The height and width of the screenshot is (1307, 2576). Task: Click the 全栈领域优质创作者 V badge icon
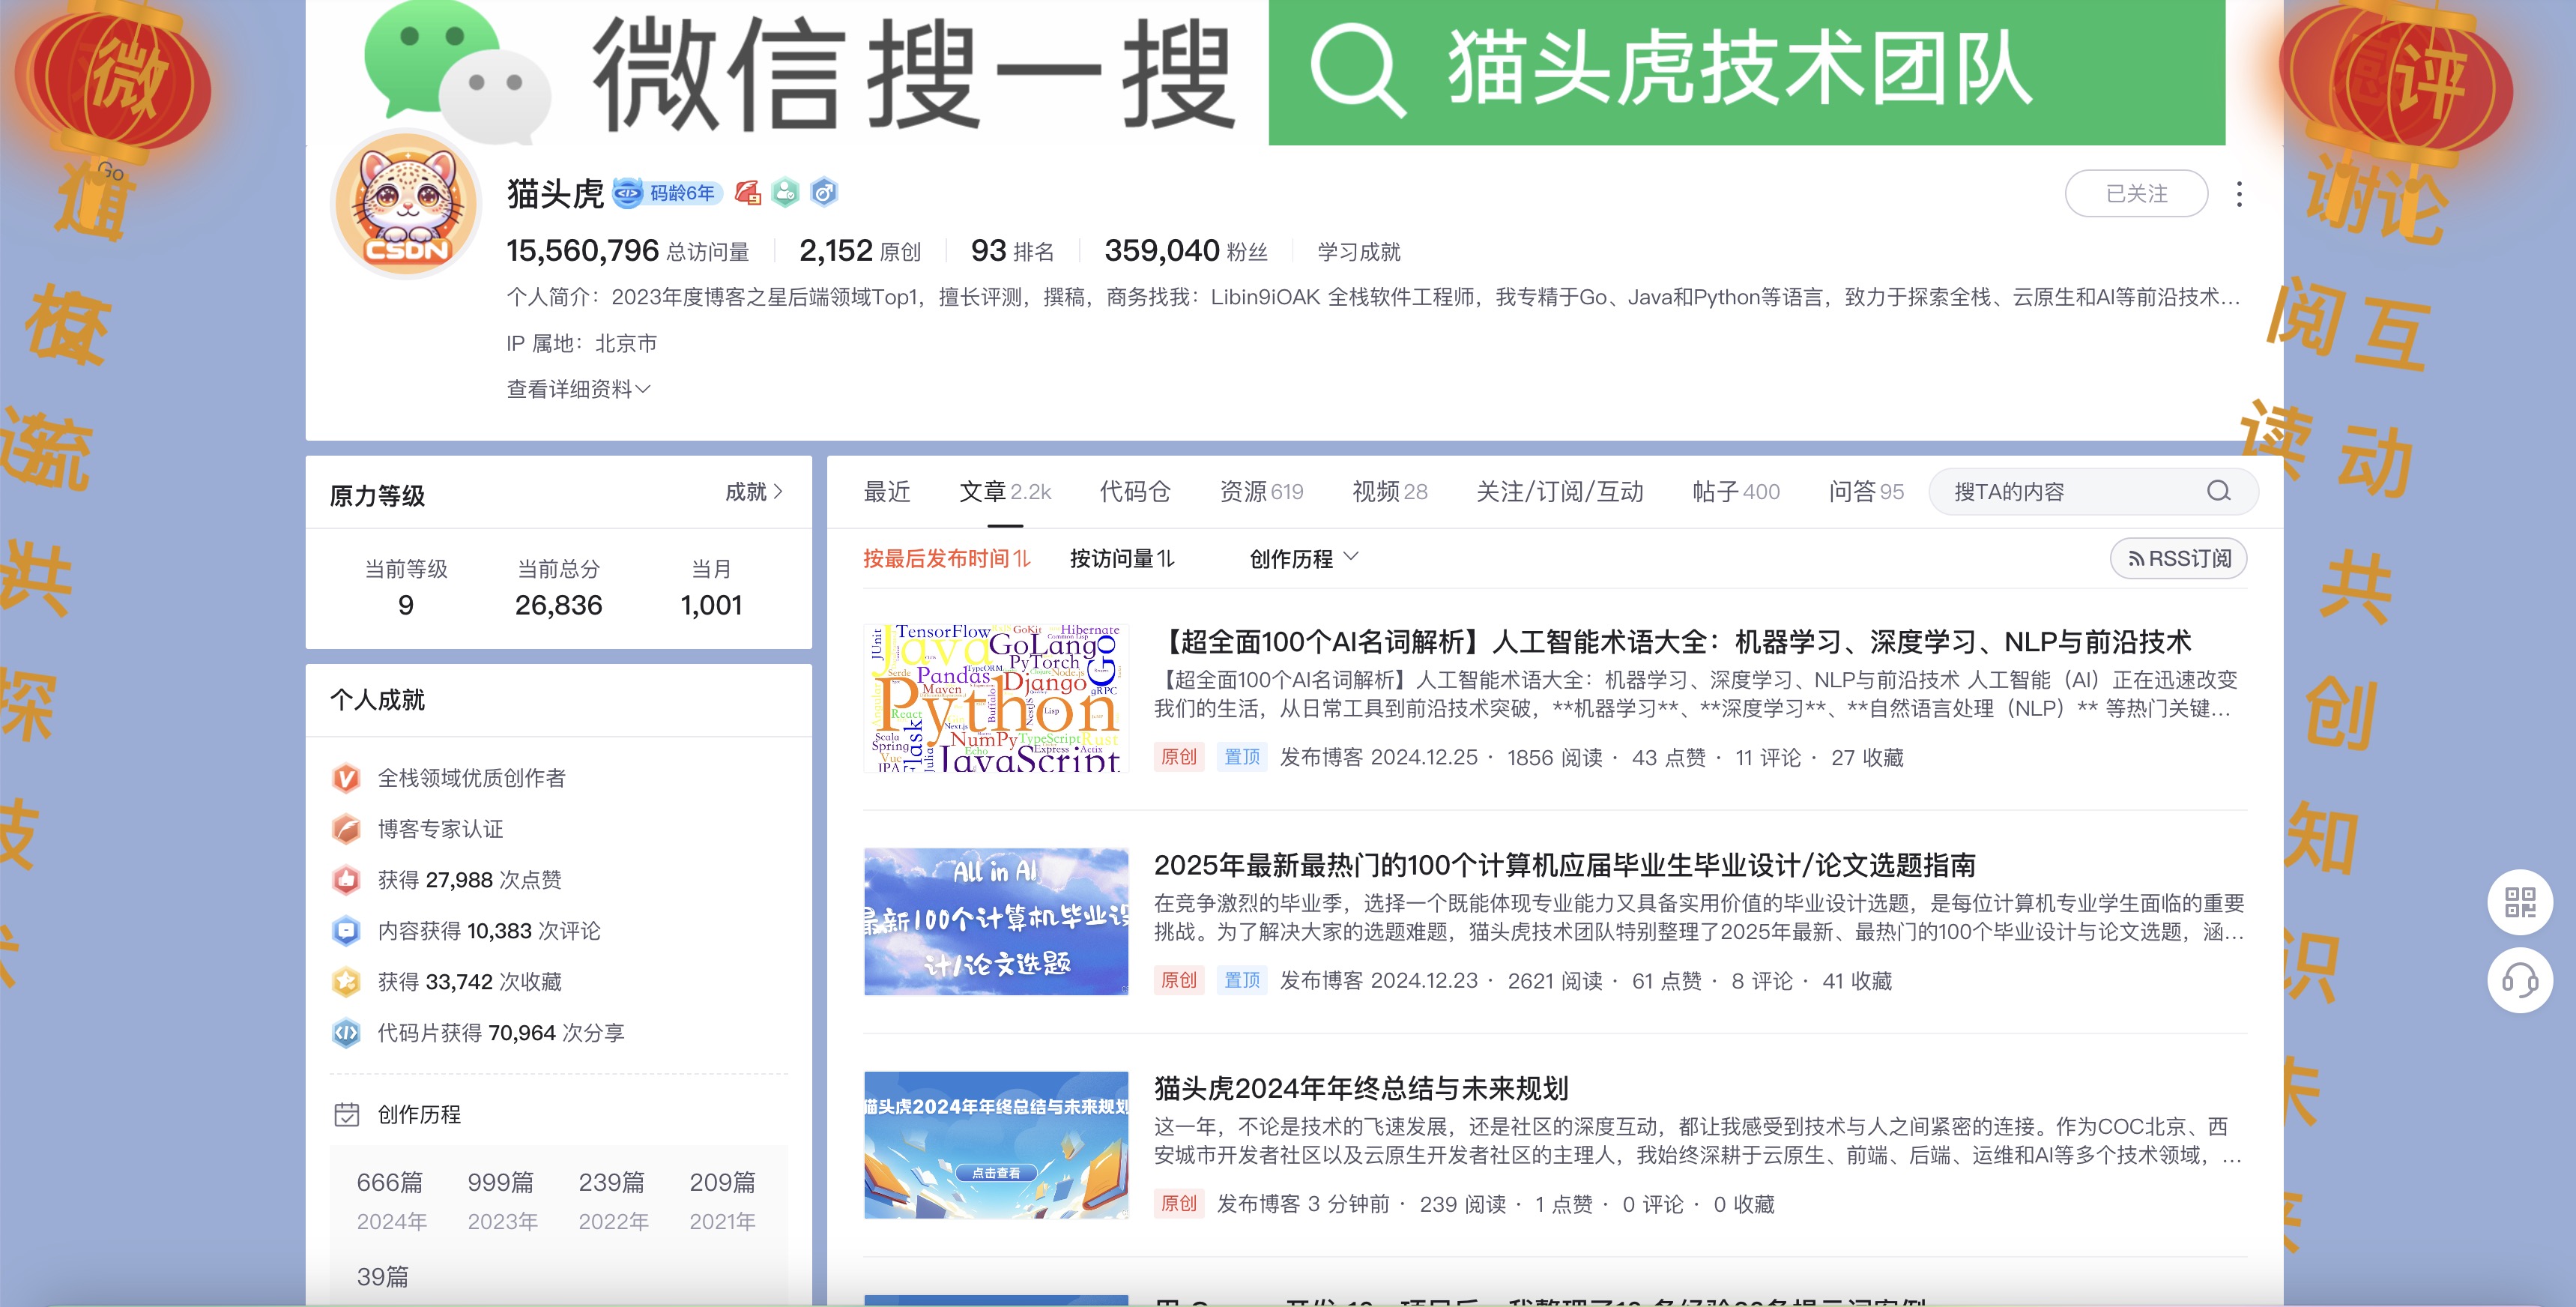[346, 778]
